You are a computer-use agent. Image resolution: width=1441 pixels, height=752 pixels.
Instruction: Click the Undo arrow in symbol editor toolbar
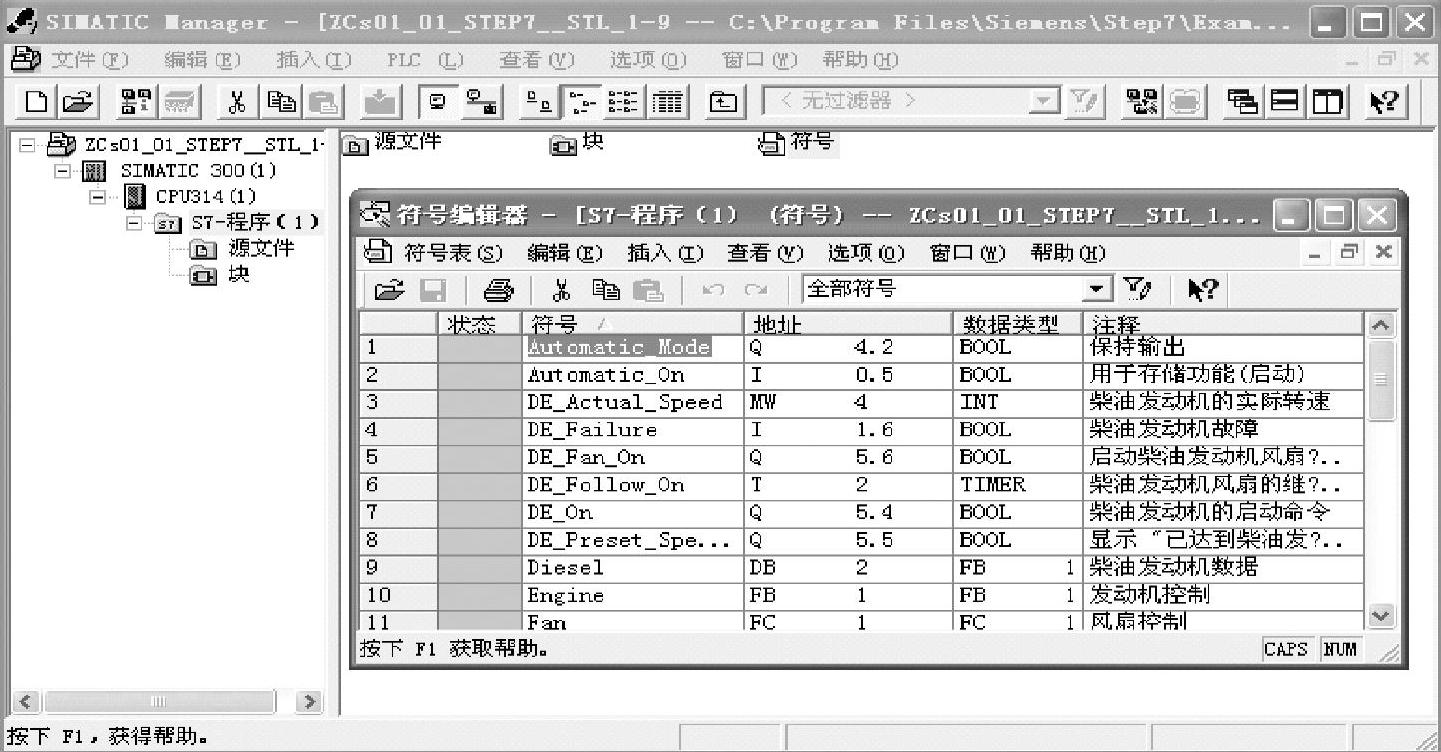click(x=713, y=290)
